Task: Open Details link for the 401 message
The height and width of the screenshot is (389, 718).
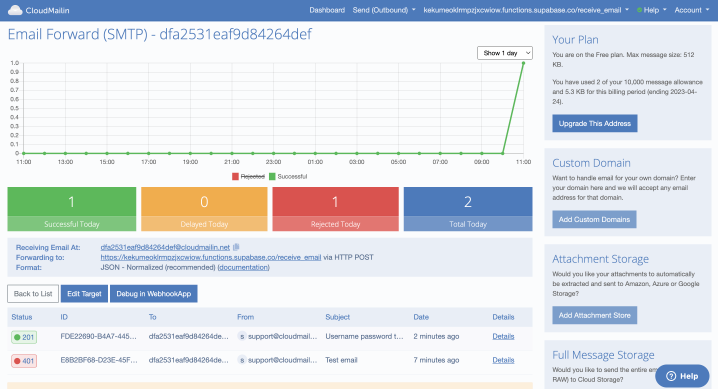Action: [x=503, y=360]
